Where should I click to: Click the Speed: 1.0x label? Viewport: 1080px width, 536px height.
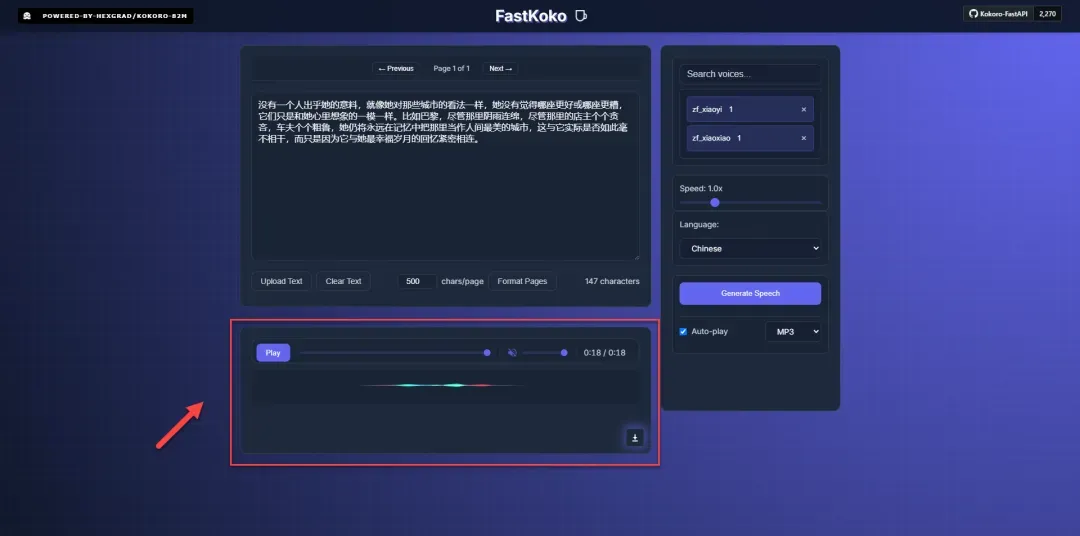701,188
